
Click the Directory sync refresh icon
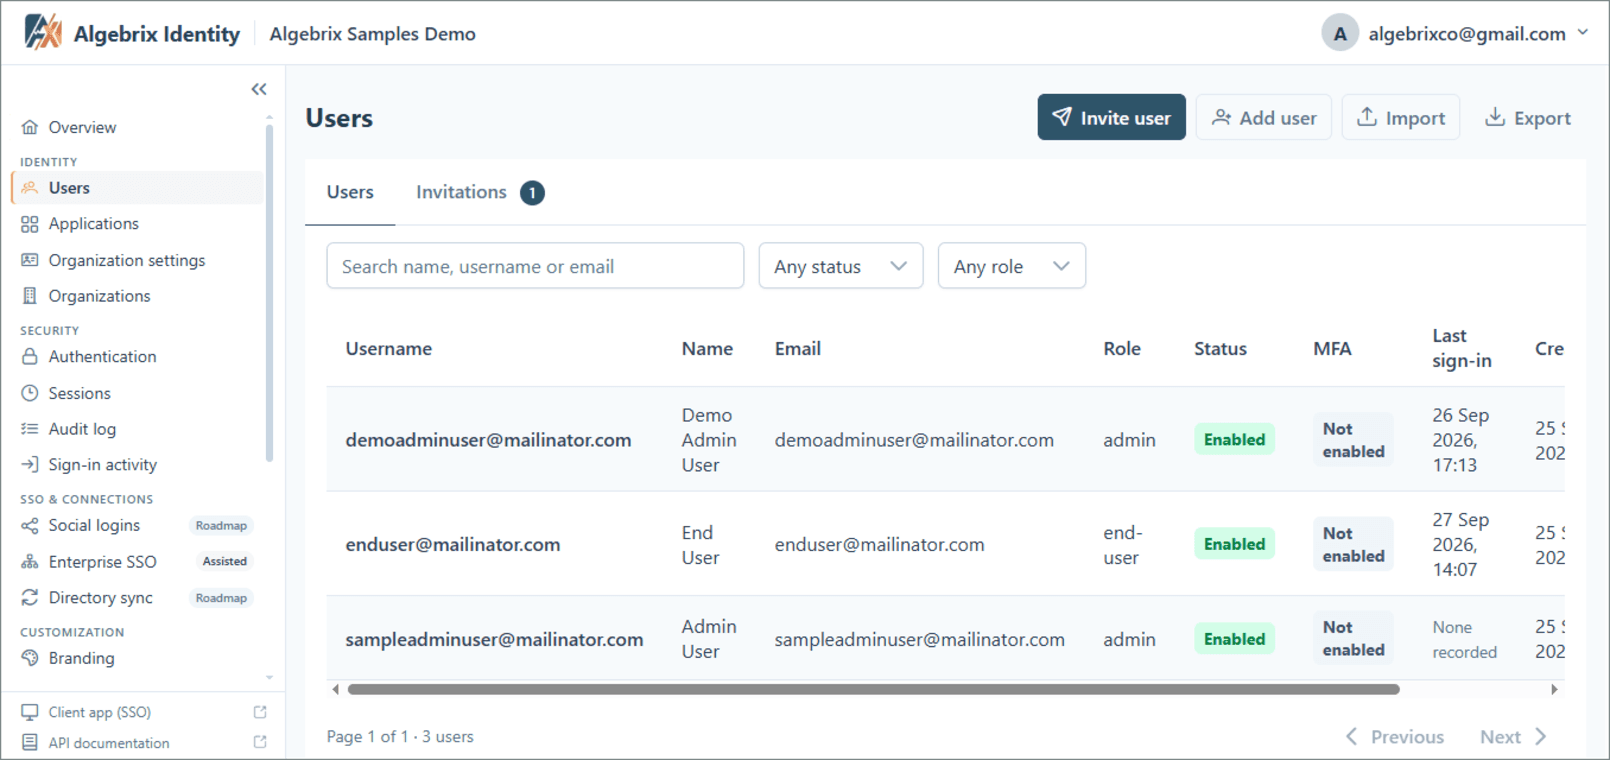click(x=30, y=597)
